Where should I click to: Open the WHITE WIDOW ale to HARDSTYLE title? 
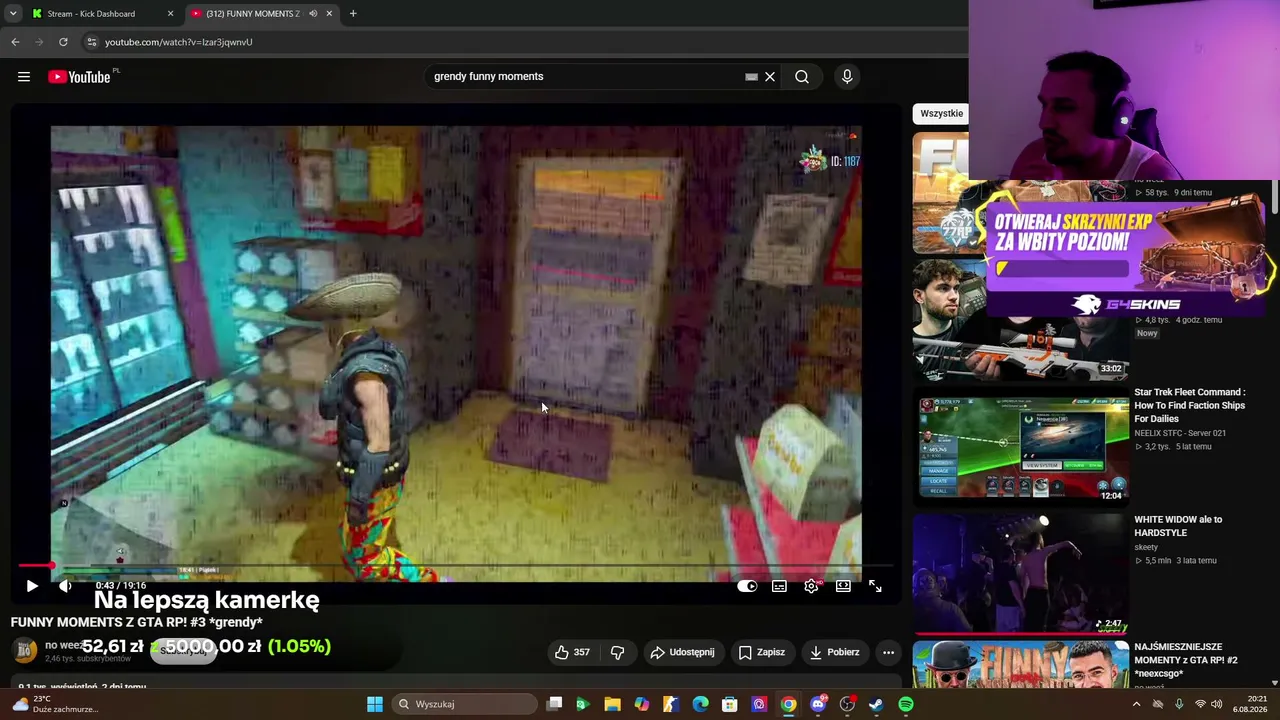tap(1178, 526)
